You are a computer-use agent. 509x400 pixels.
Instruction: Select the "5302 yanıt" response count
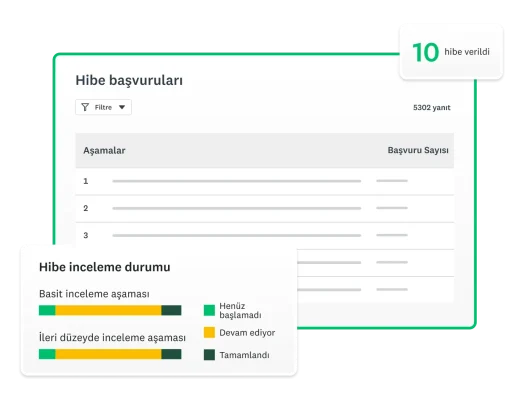432,108
